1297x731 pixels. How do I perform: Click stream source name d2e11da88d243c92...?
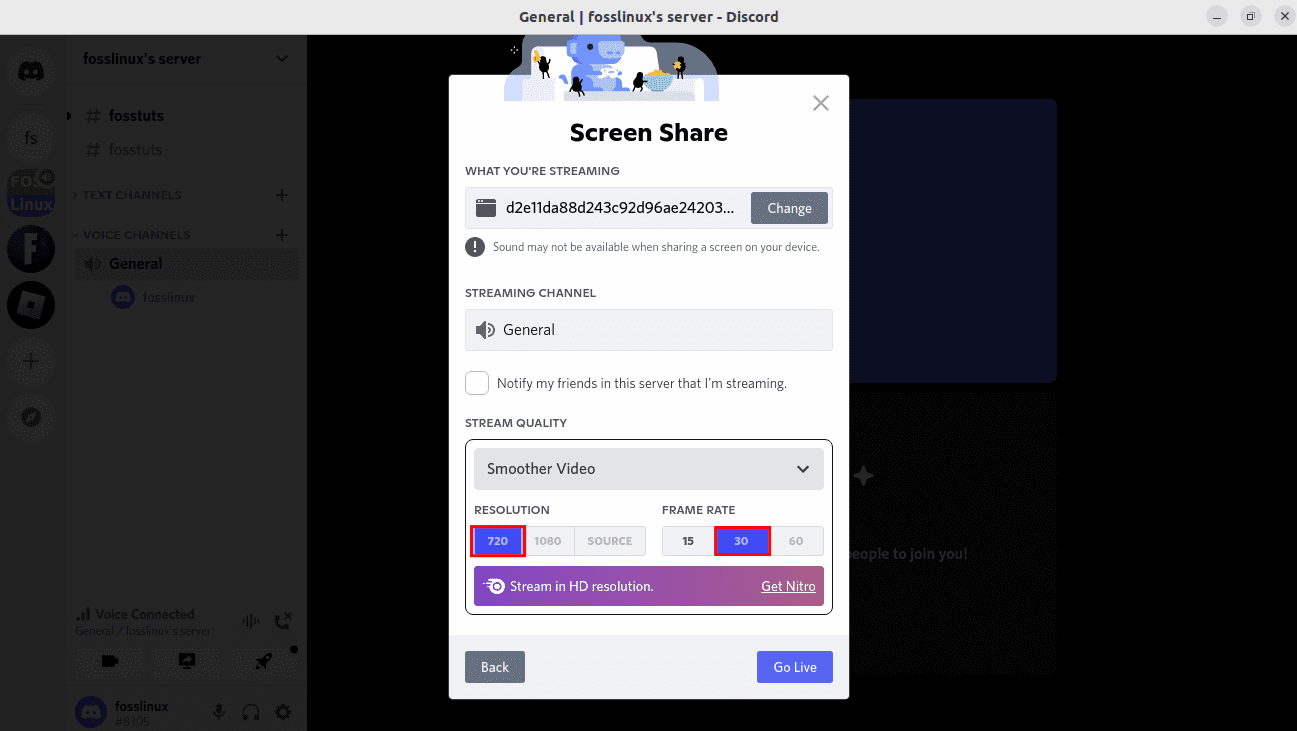pos(620,208)
